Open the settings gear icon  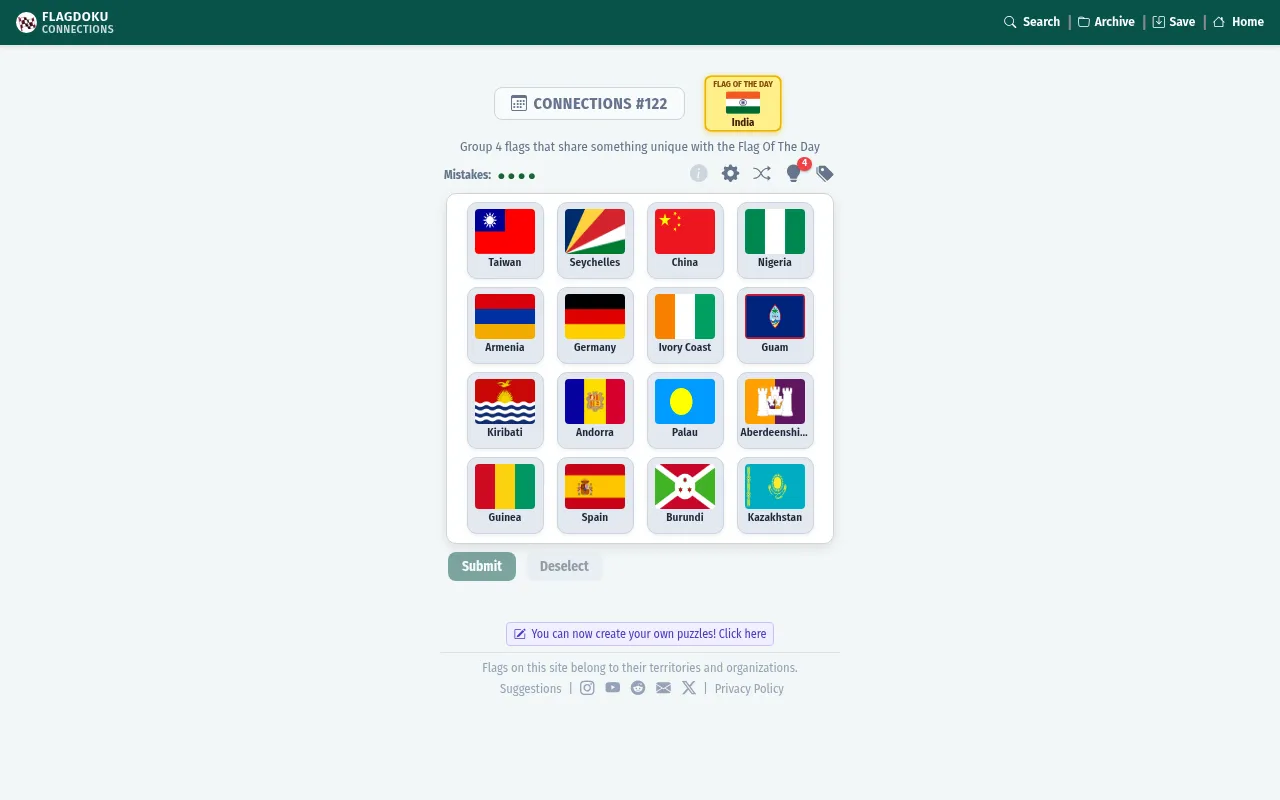(731, 173)
